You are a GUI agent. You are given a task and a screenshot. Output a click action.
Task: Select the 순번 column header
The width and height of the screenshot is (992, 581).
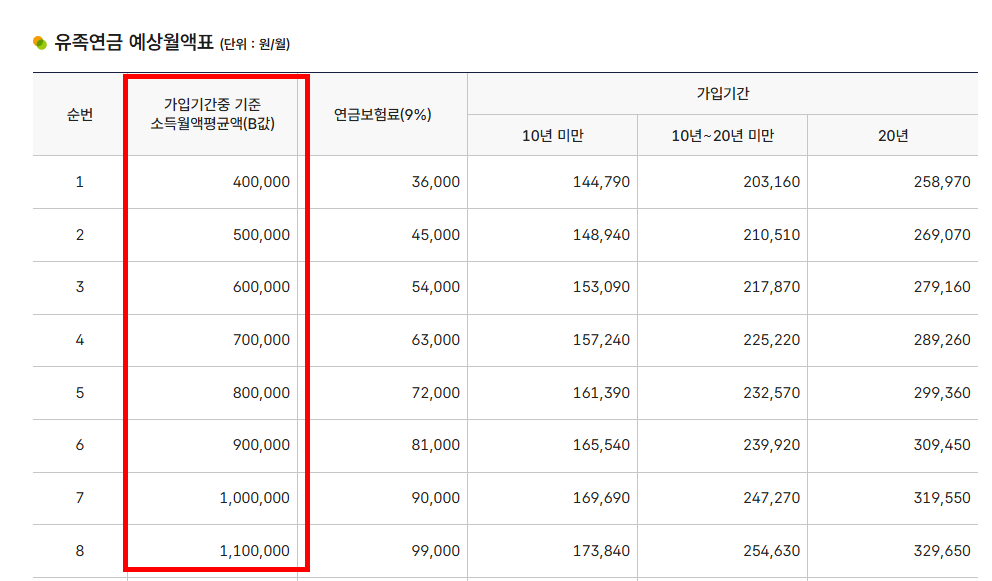74,114
